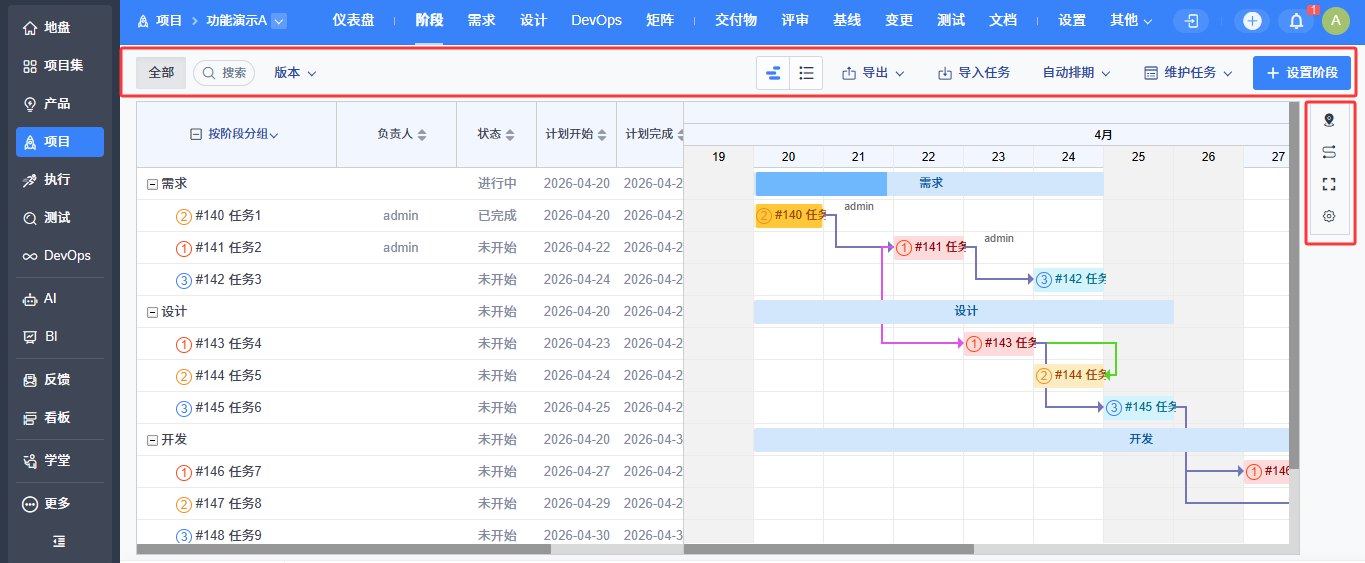Click the task table horizontal scrollbar

[x=344, y=549]
